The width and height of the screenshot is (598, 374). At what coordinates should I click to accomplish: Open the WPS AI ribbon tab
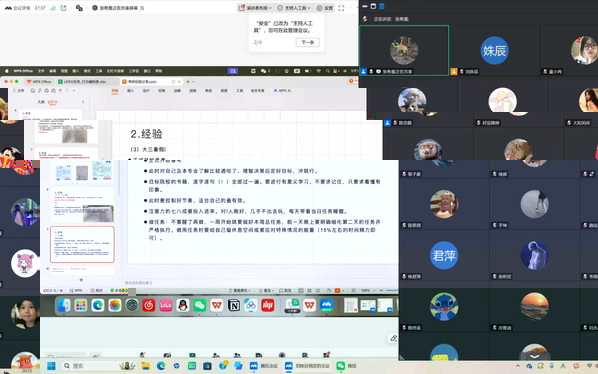click(282, 91)
